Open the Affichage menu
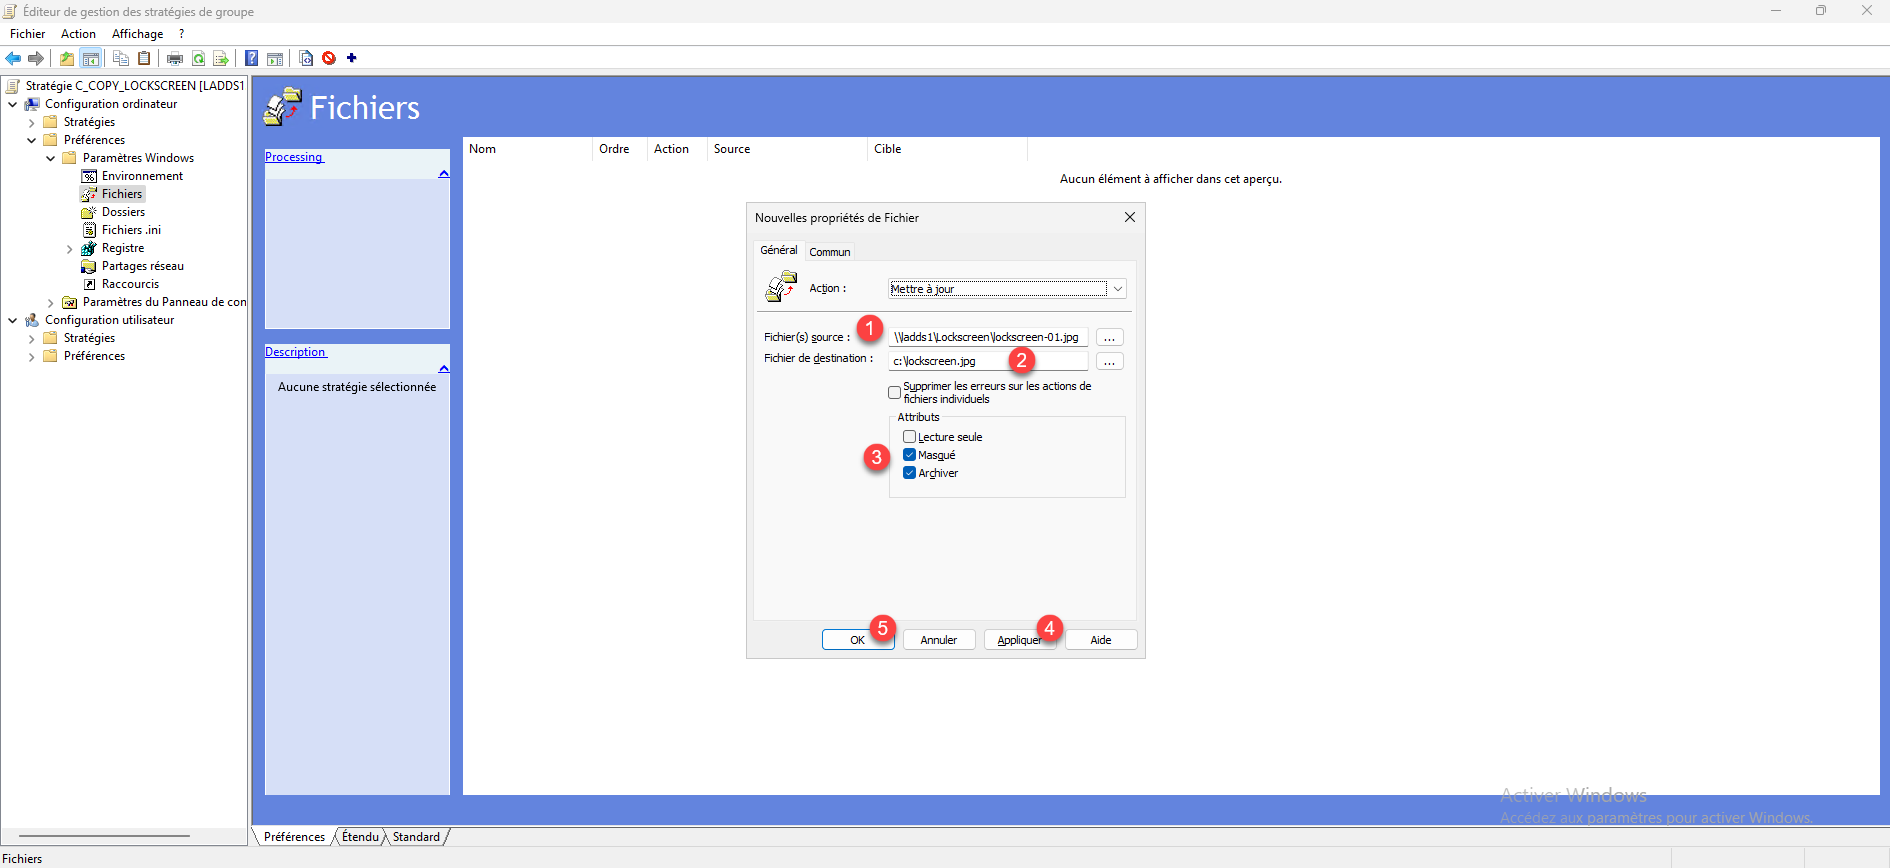 click(x=137, y=34)
